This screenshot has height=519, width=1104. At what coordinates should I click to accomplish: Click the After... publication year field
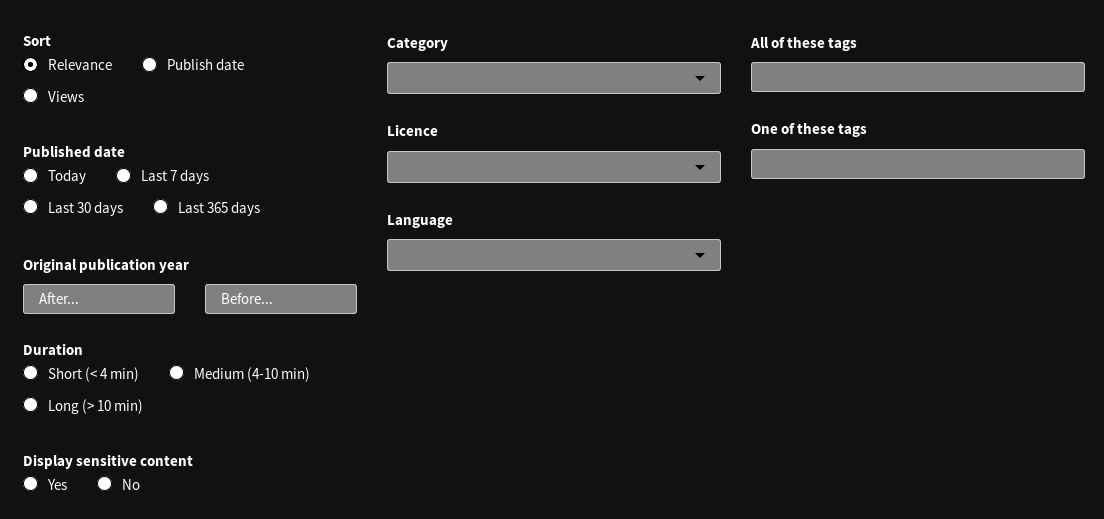coord(99,299)
